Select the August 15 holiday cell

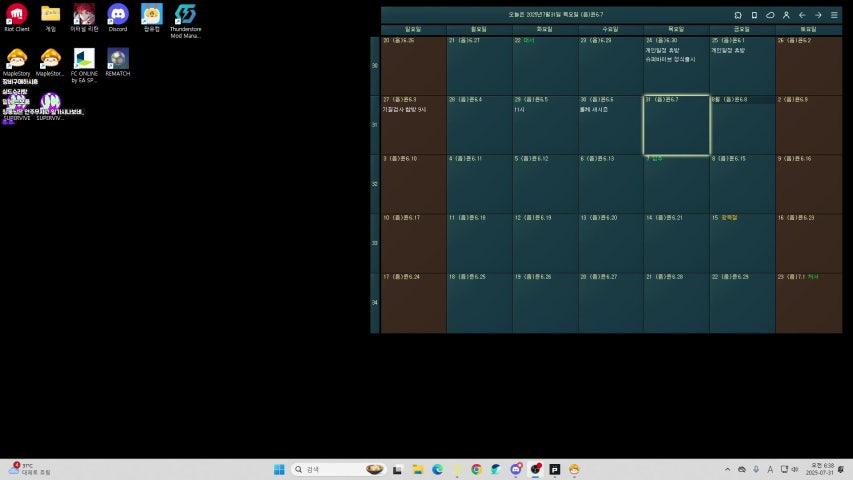coord(742,243)
